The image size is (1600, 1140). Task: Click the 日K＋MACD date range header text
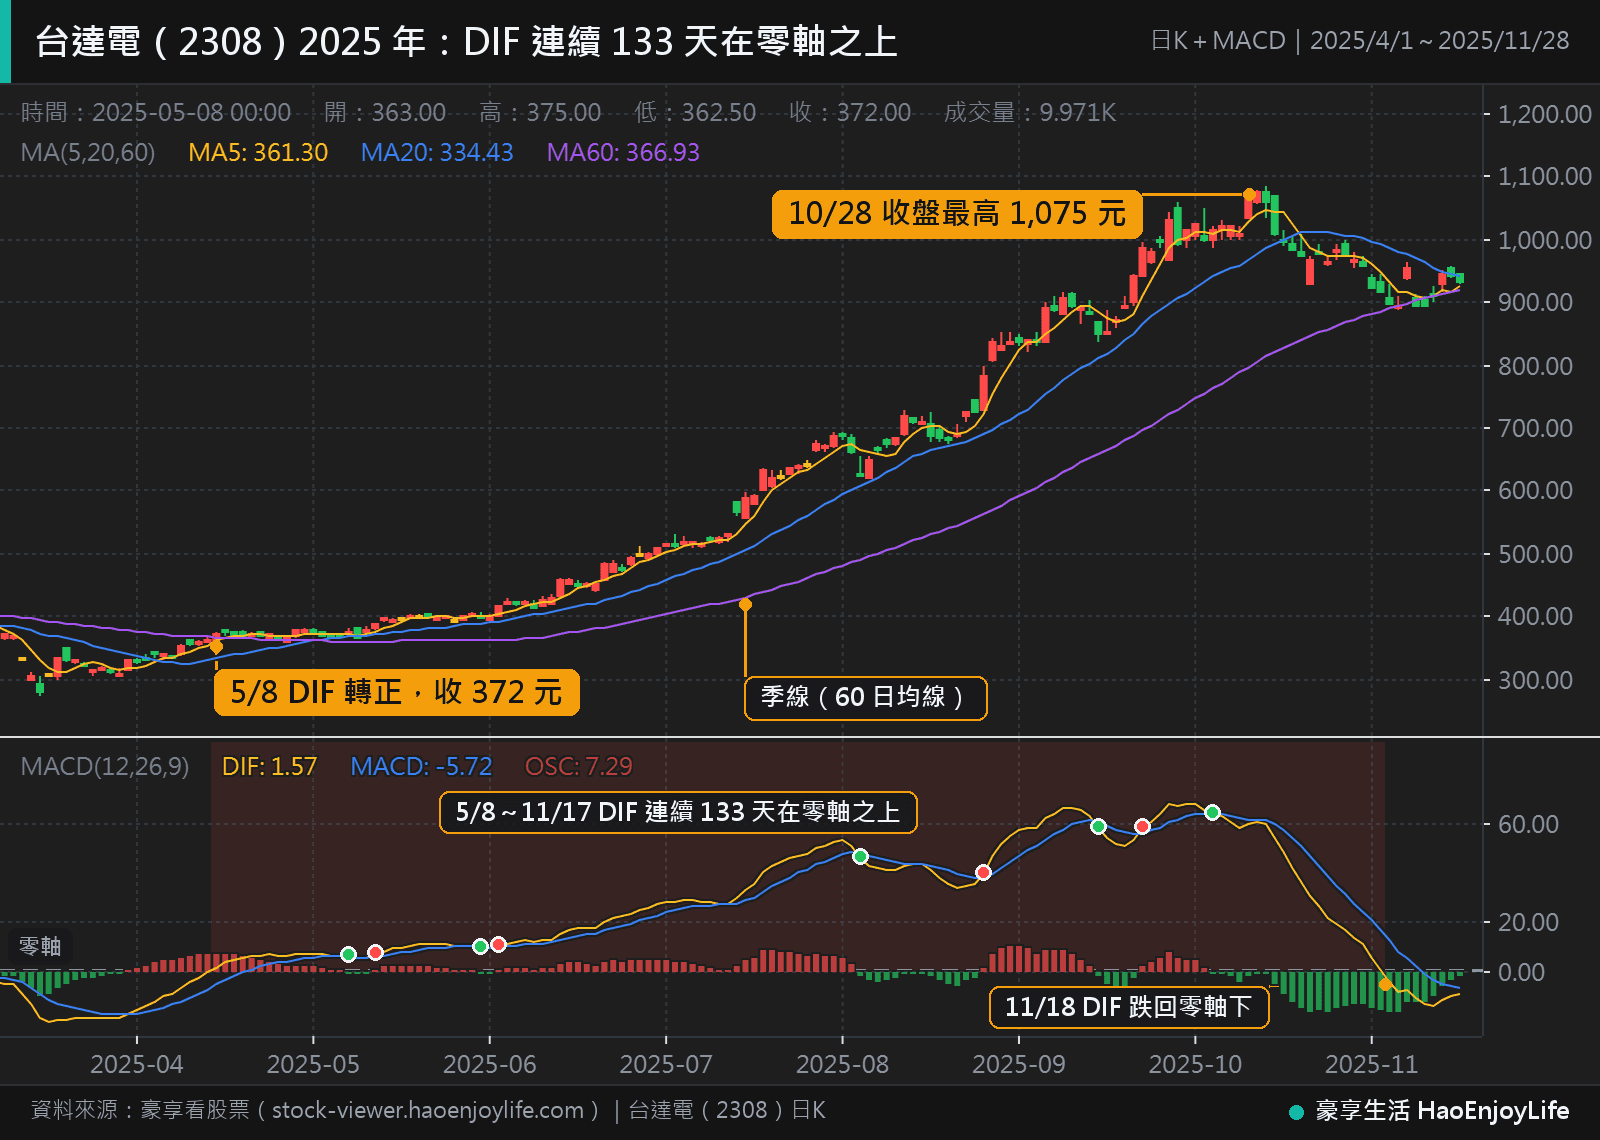1359,41
